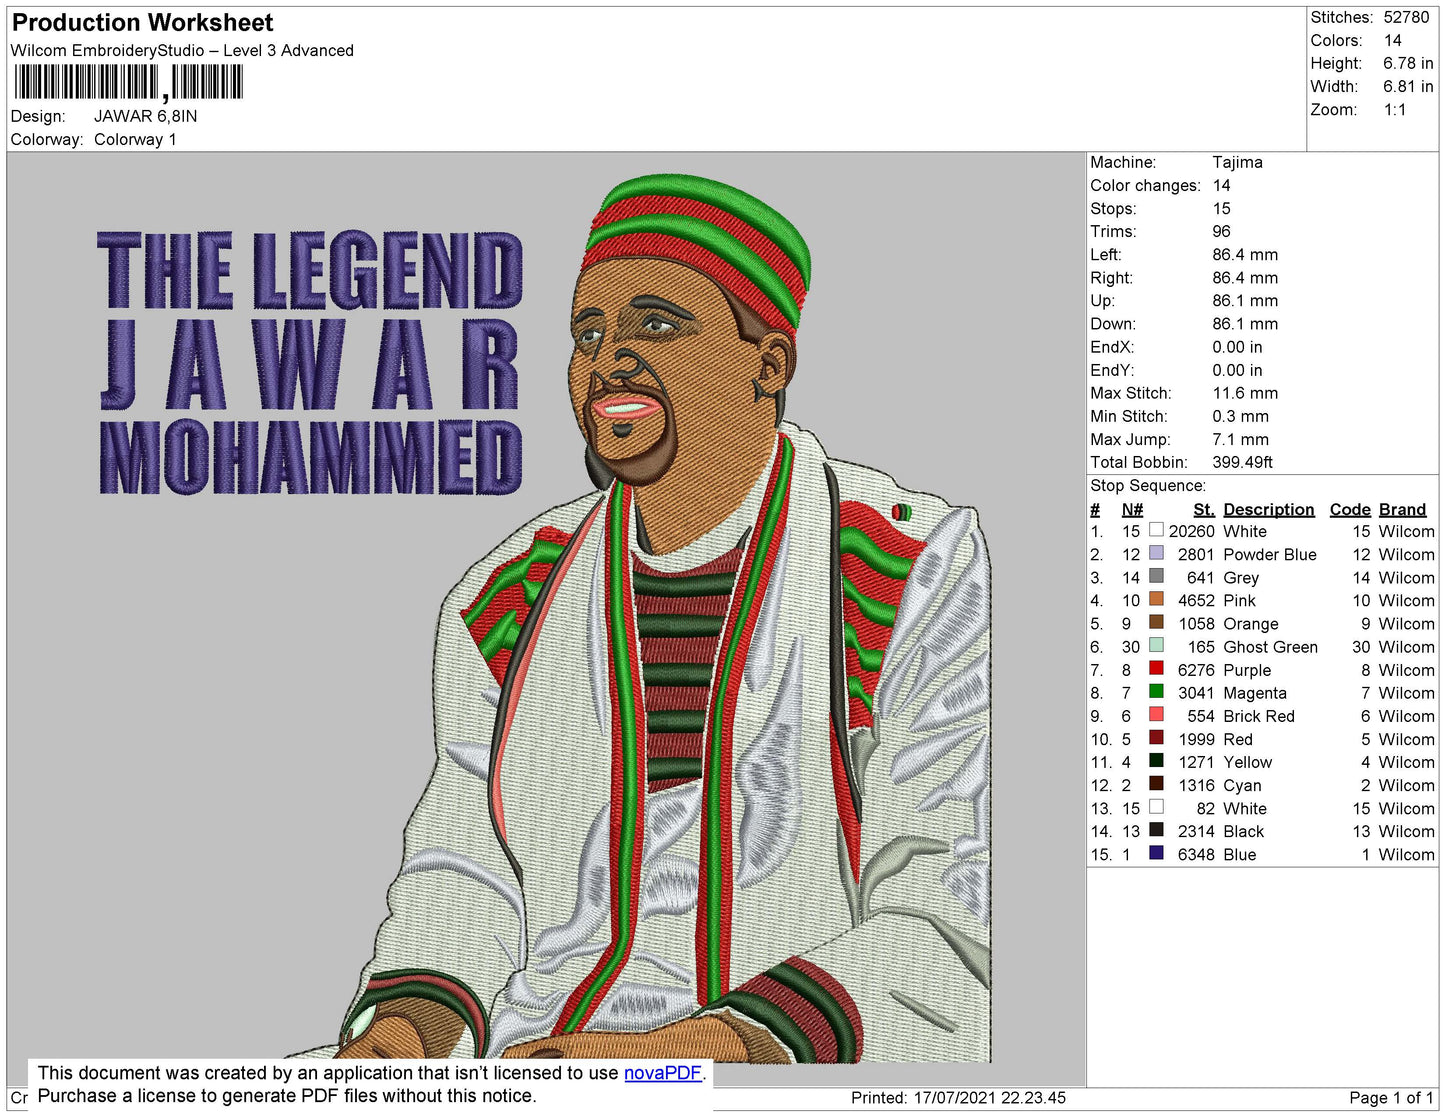Select swatch beside Yellow description
The width and height of the screenshot is (1445, 1117).
(1156, 761)
